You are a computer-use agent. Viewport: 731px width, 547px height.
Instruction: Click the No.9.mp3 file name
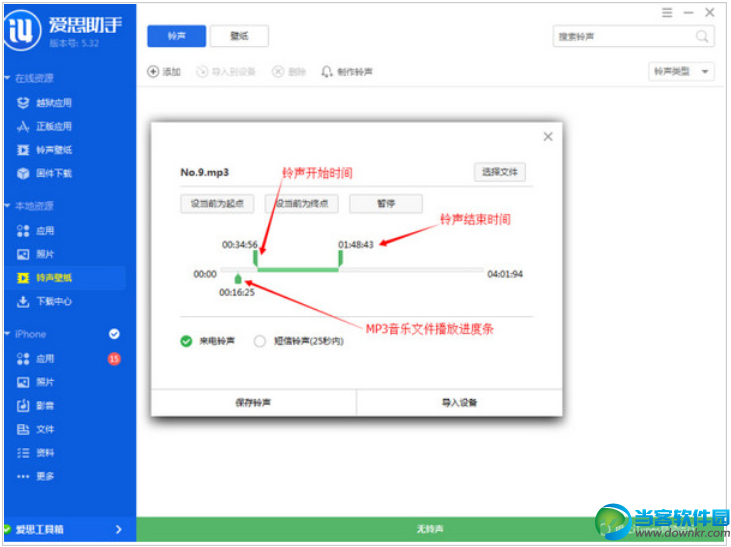pos(205,173)
